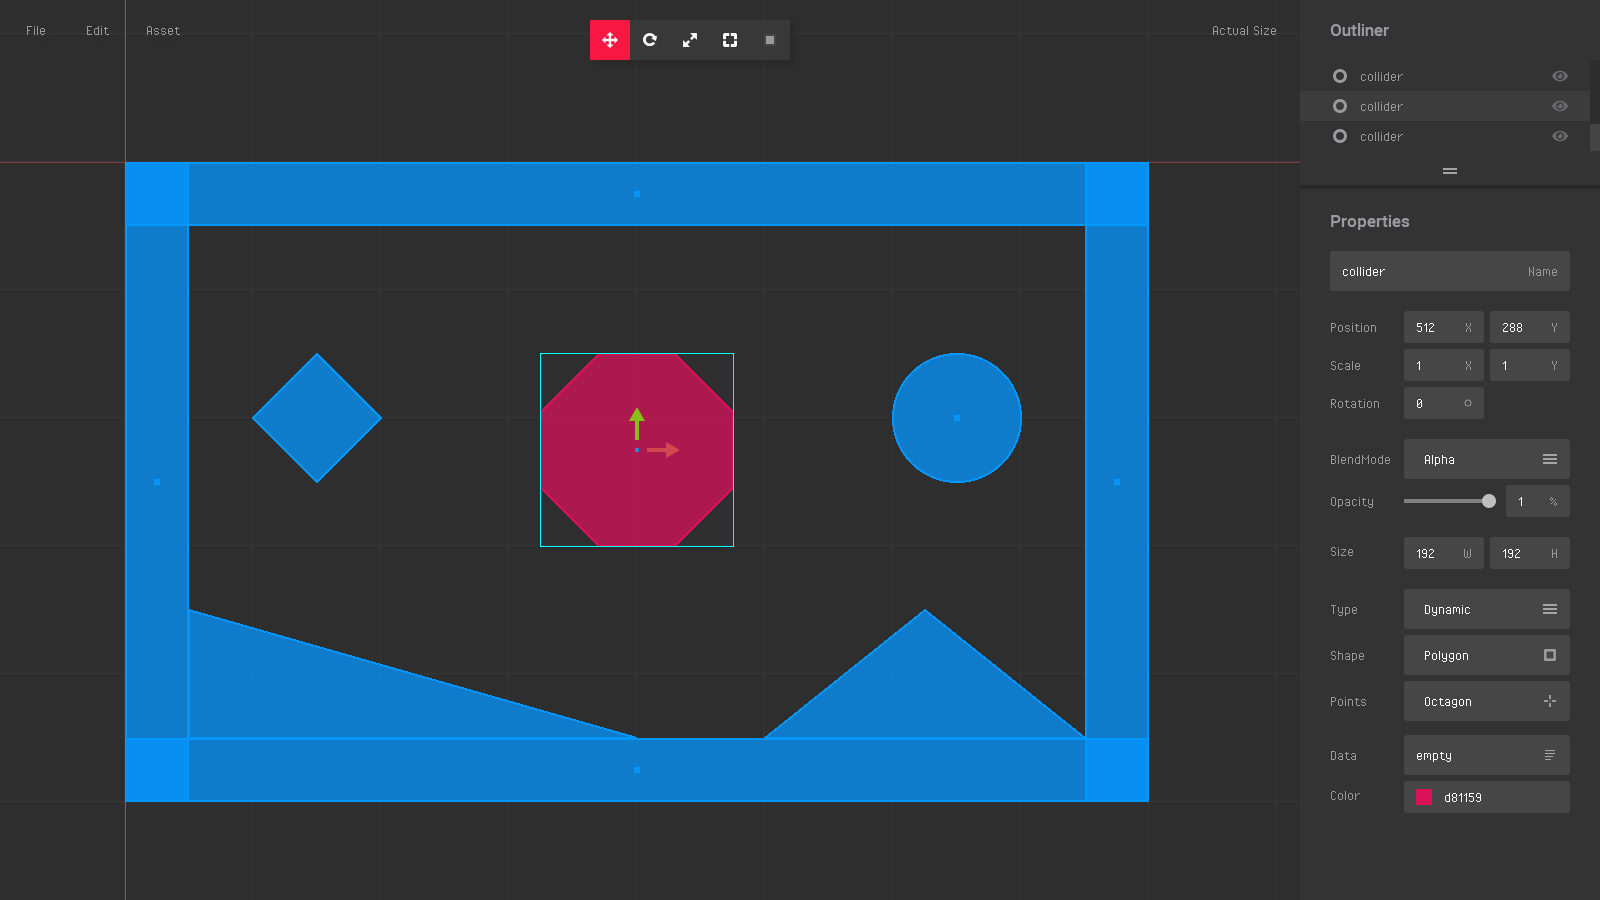Image resolution: width=1600 pixels, height=900 pixels.
Task: Open the BlendMode Alpha dropdown
Action: (1486, 459)
